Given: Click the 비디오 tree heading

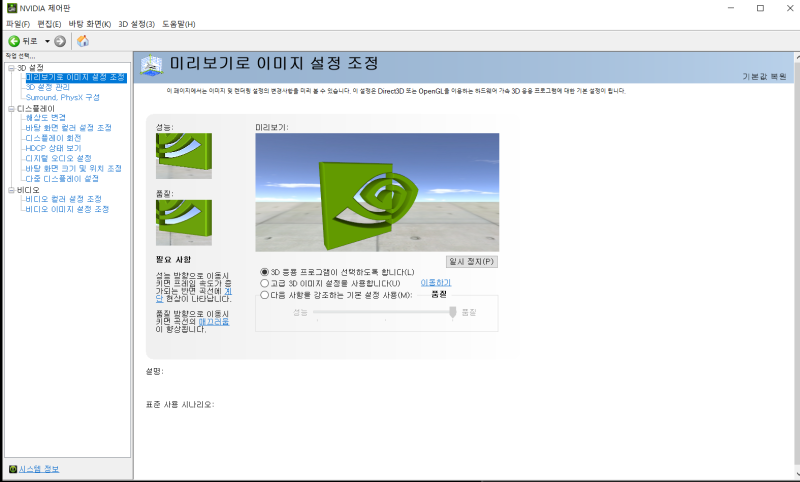Looking at the screenshot, I should (x=28, y=190).
